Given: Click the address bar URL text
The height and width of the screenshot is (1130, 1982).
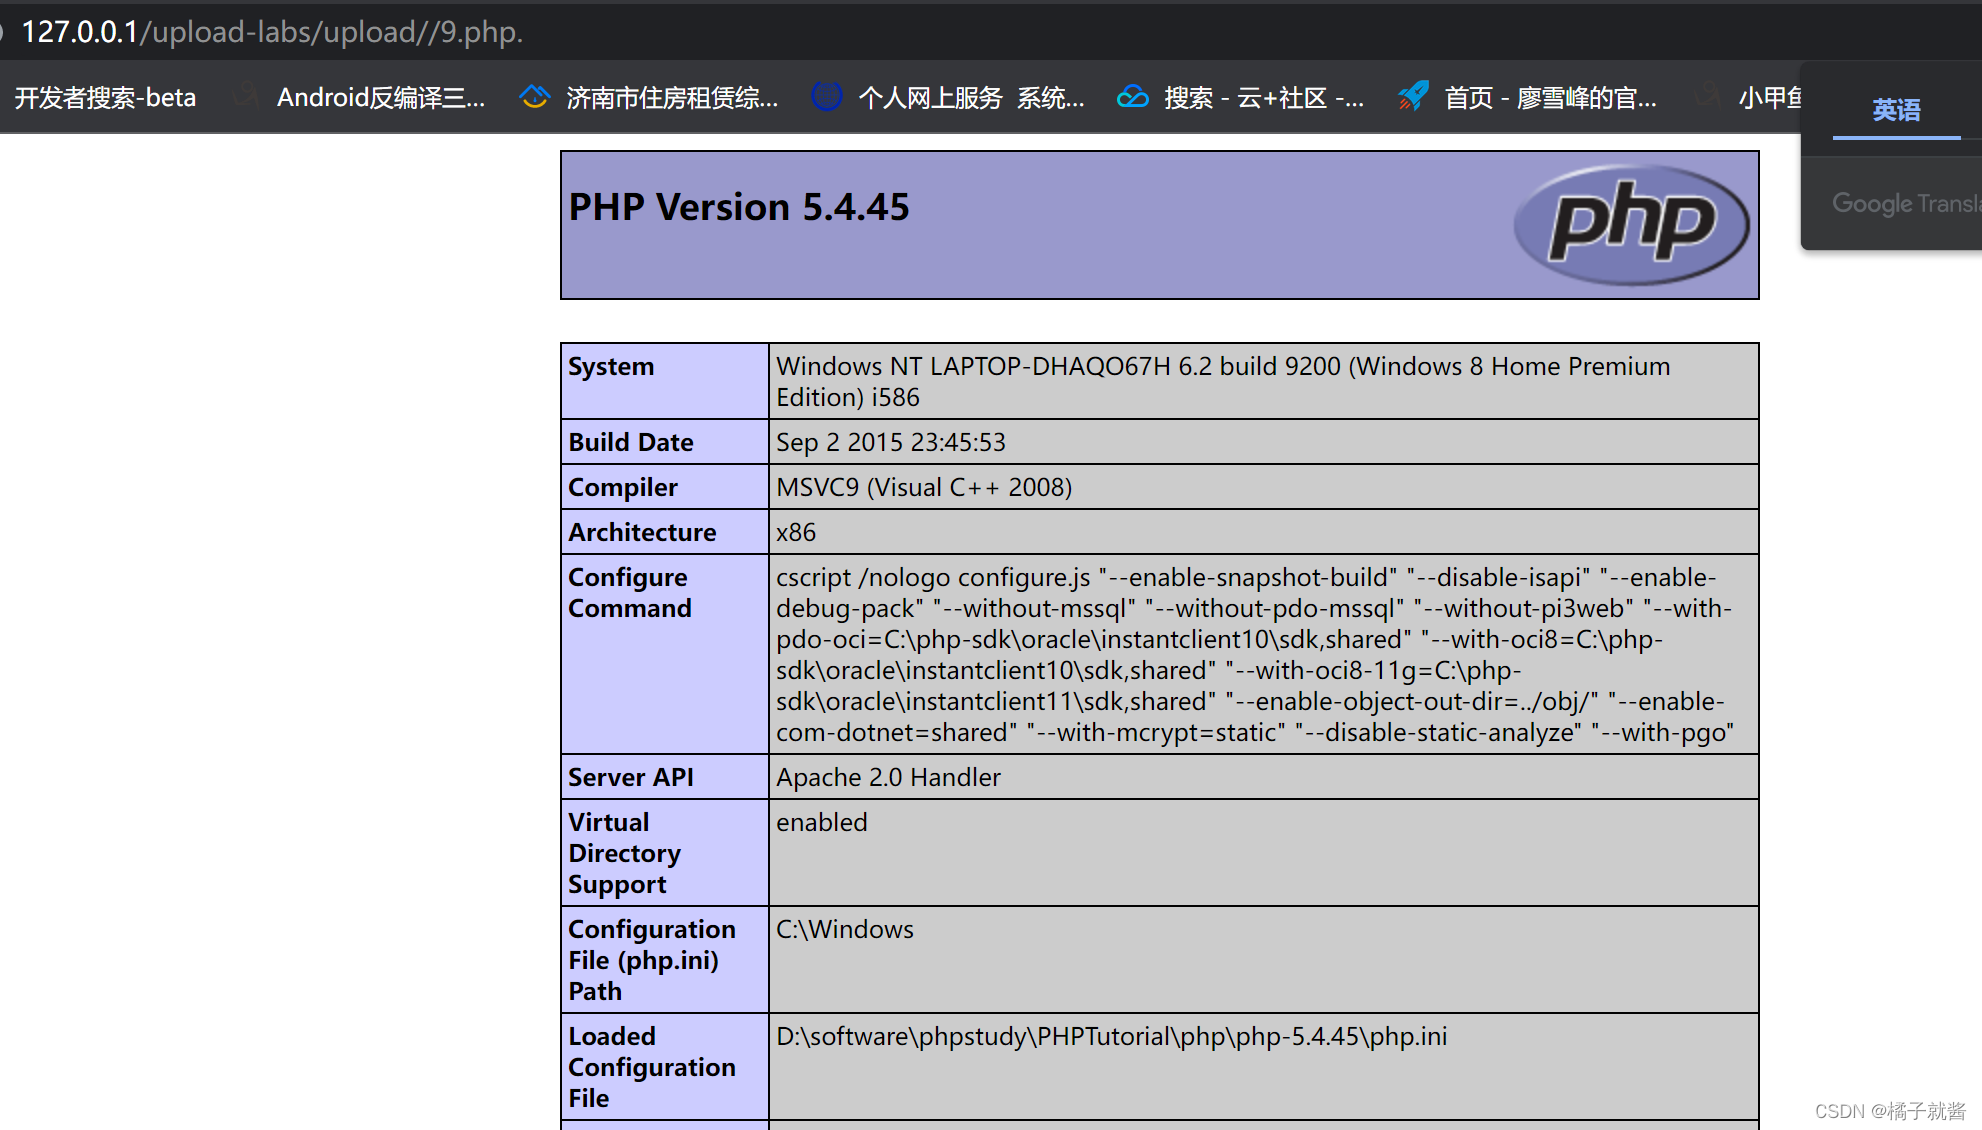Looking at the screenshot, I should 272,32.
